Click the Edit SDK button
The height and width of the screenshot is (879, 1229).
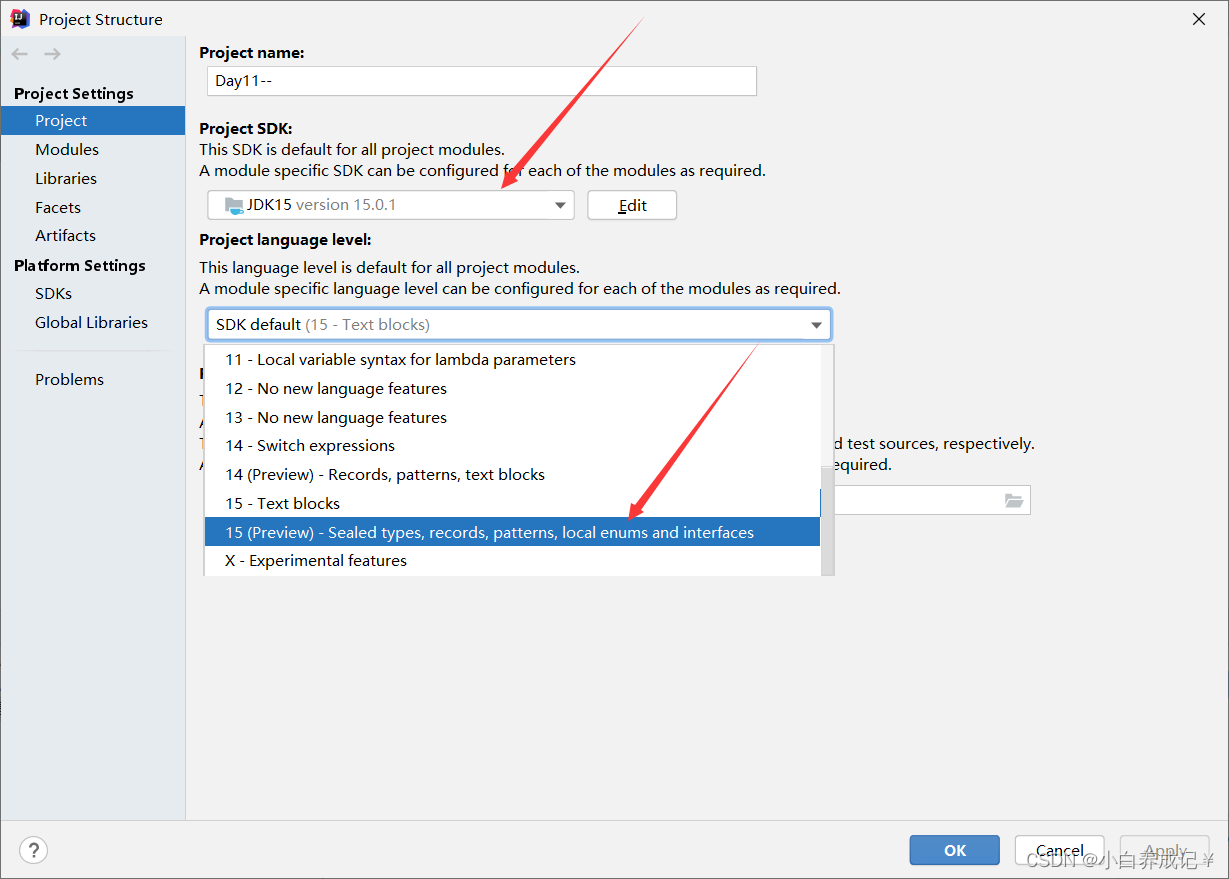point(632,205)
